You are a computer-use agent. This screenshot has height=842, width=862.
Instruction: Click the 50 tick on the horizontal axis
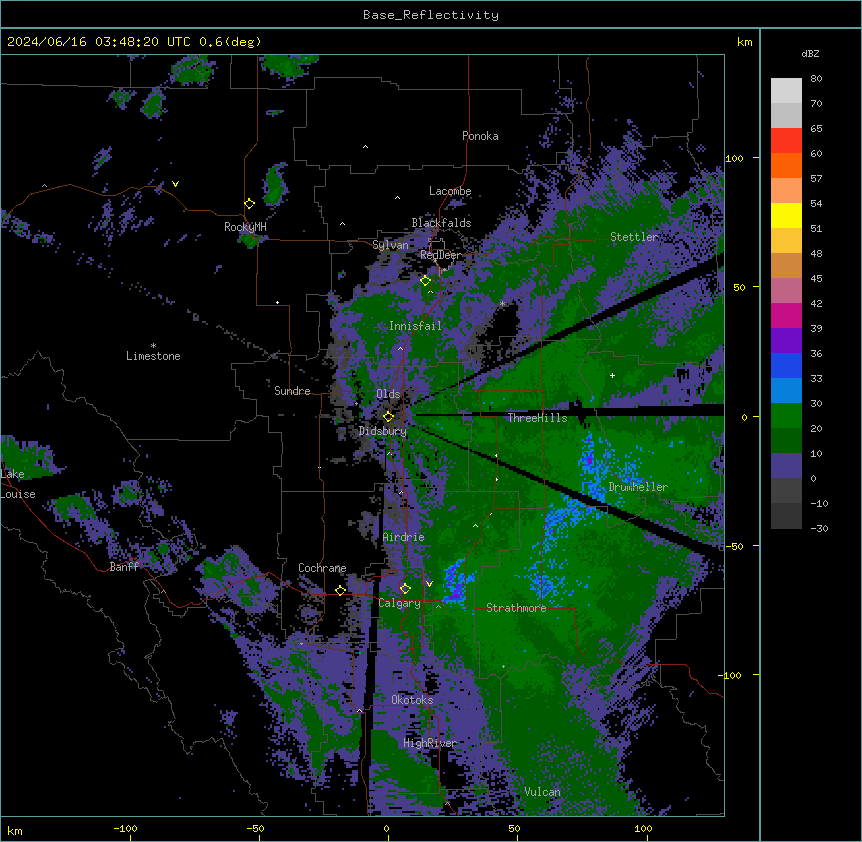[x=514, y=828]
